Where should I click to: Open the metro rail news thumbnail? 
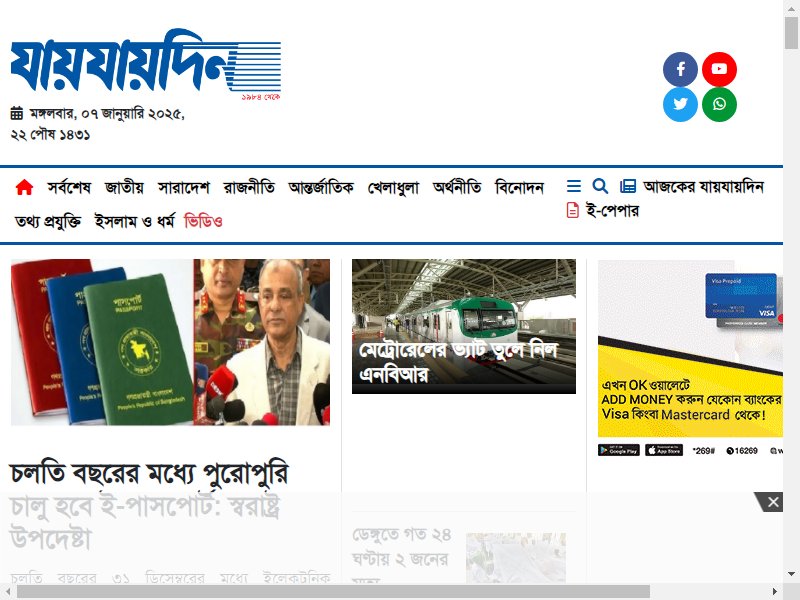(464, 326)
